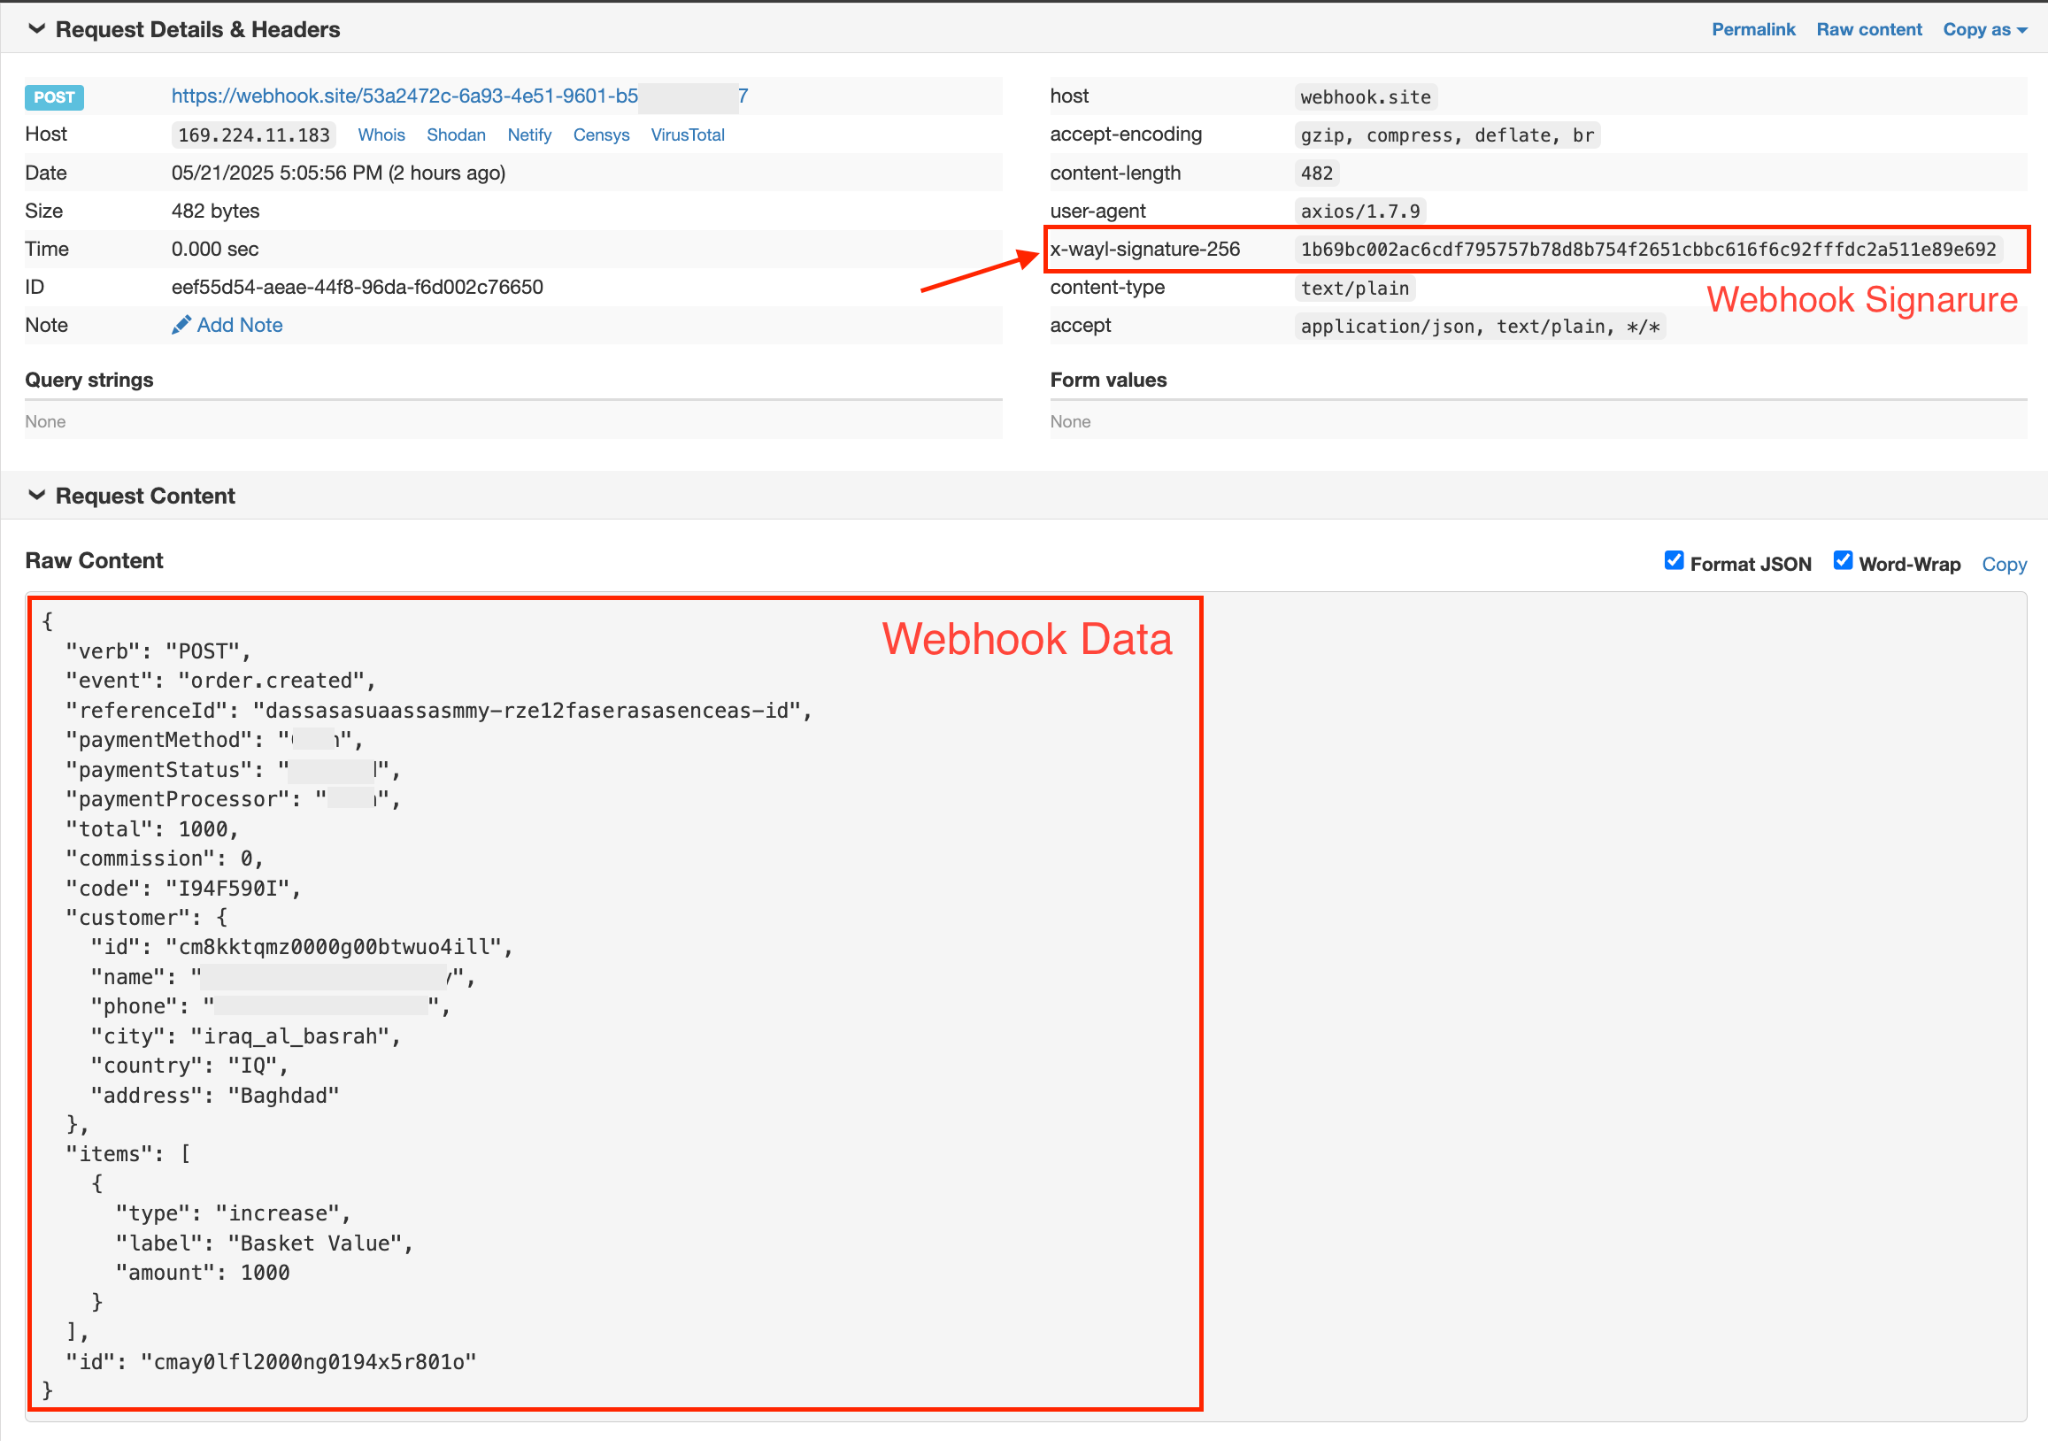Collapse the Request Details & Headers section

point(36,28)
